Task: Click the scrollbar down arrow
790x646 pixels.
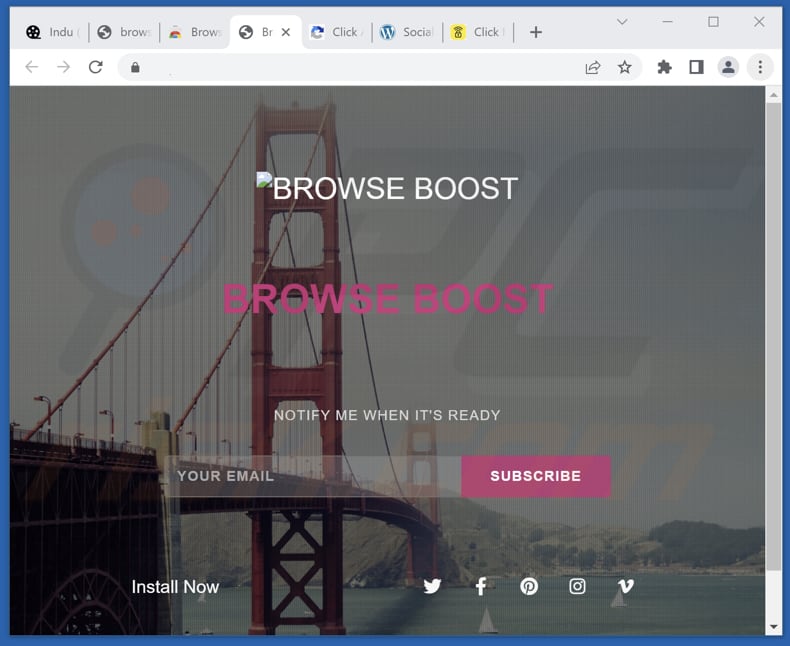Action: coord(773,627)
